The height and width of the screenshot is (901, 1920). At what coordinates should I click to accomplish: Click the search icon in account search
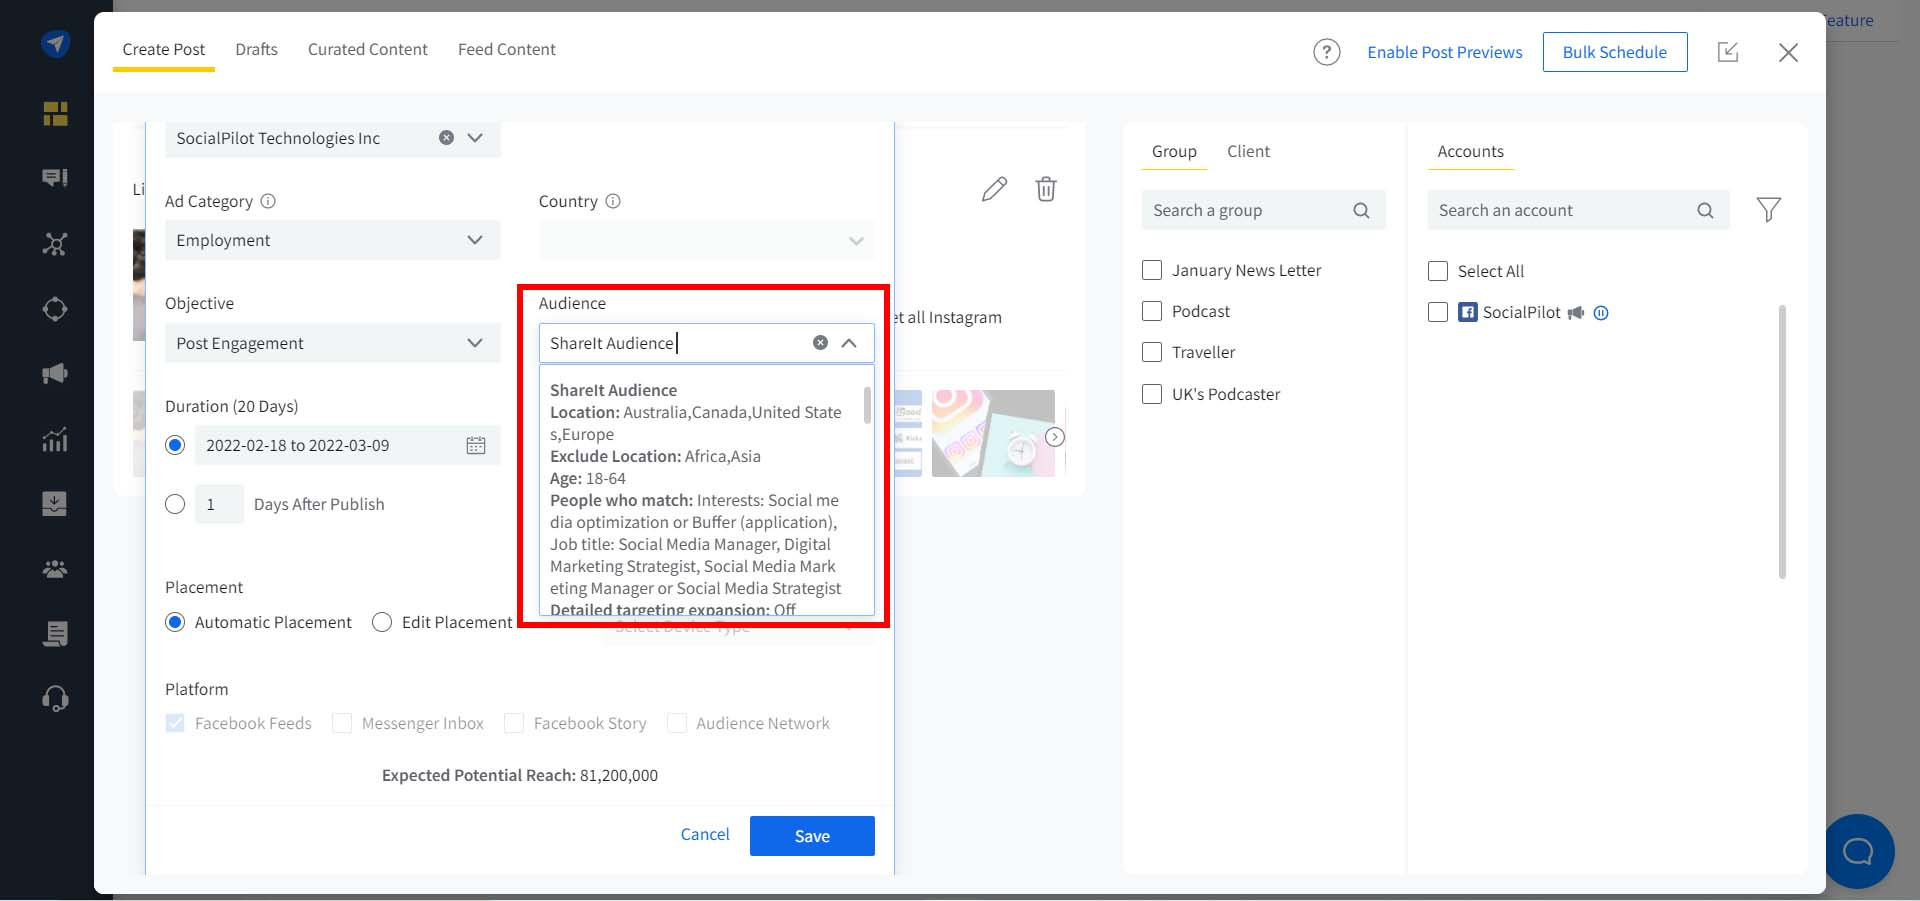point(1705,210)
